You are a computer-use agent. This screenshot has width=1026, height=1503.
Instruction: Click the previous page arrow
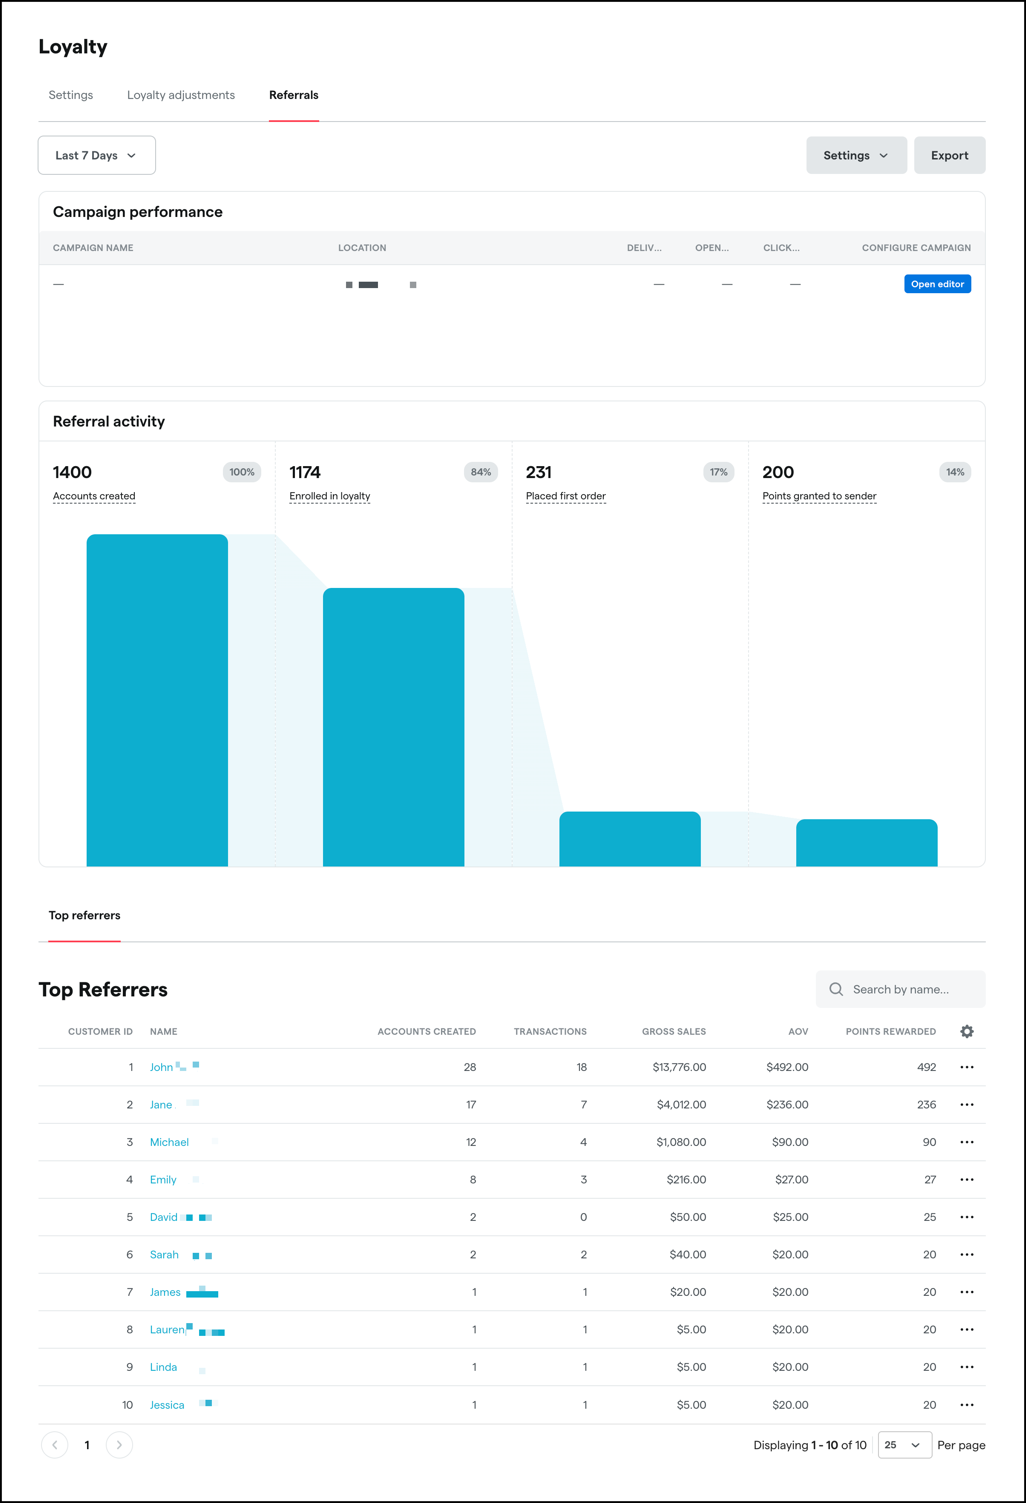pos(55,1445)
